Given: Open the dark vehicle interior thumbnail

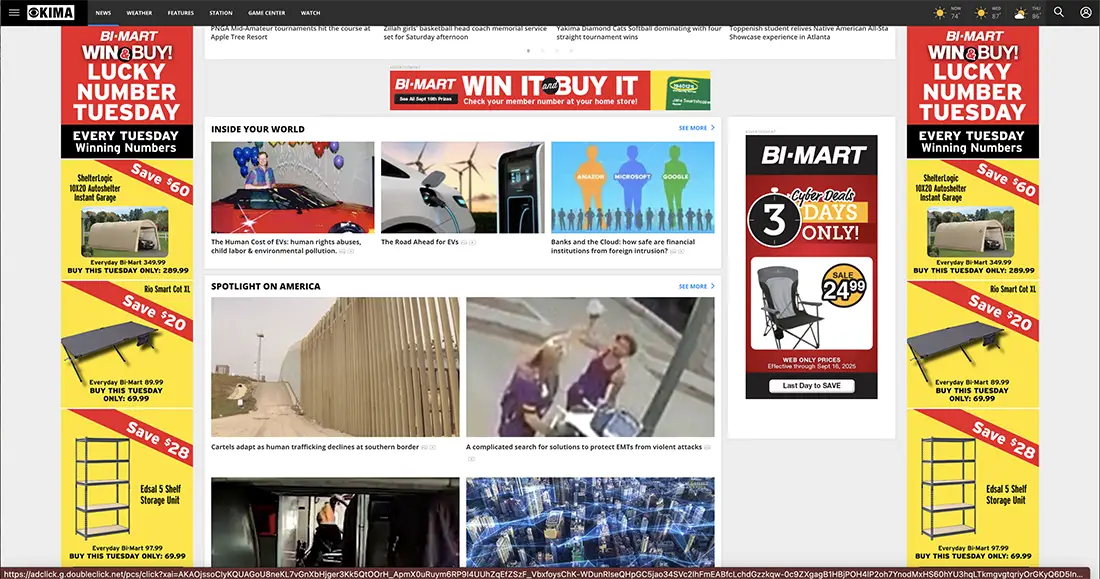Looking at the screenshot, I should tap(335, 522).
